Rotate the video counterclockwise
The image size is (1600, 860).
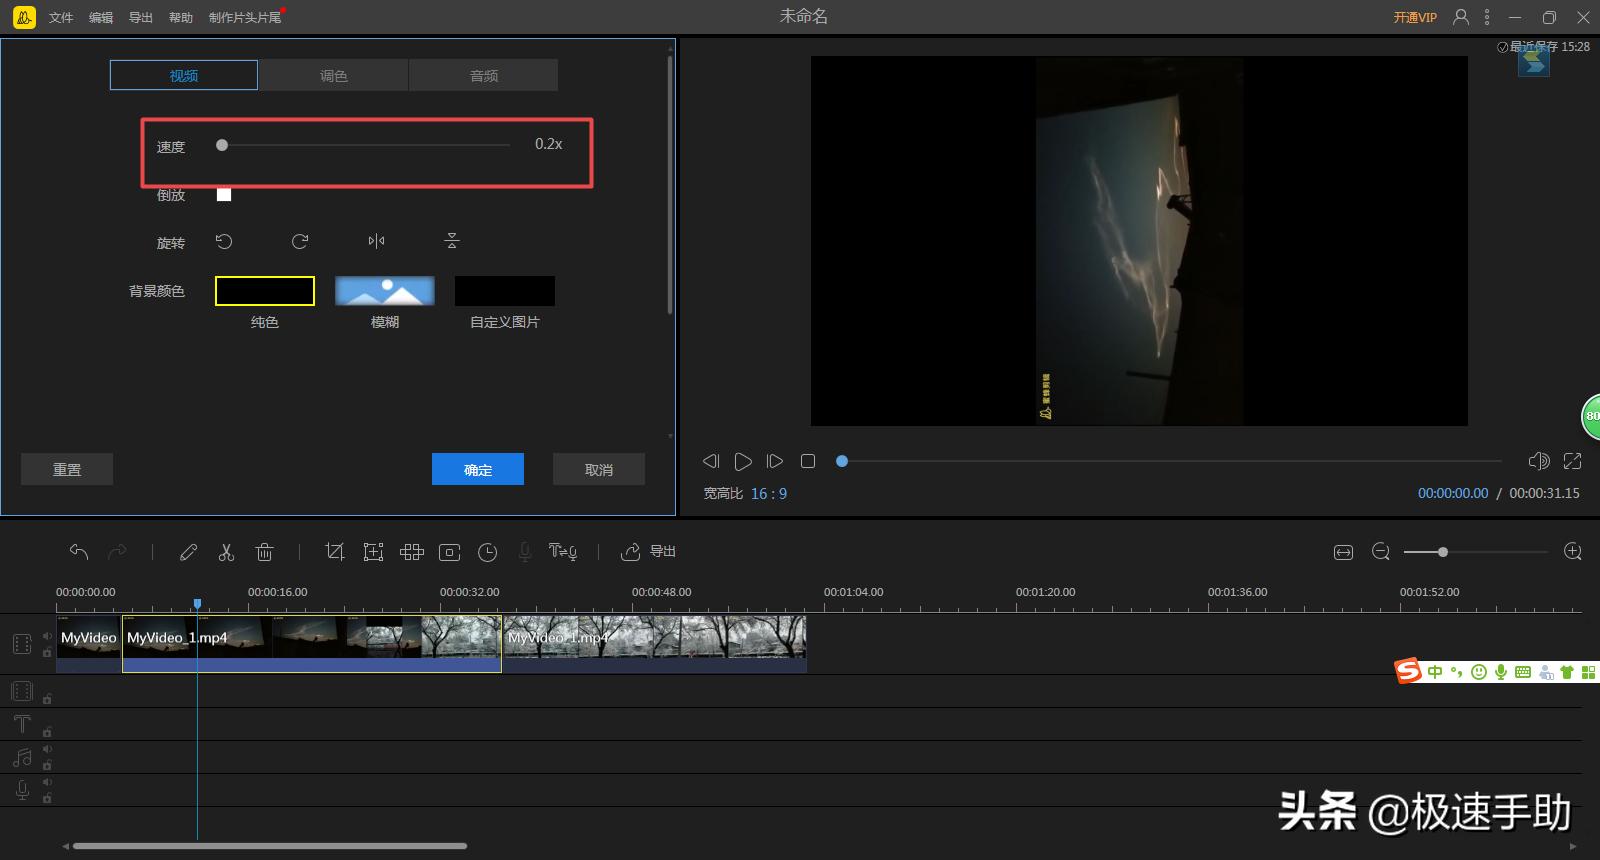click(x=224, y=241)
